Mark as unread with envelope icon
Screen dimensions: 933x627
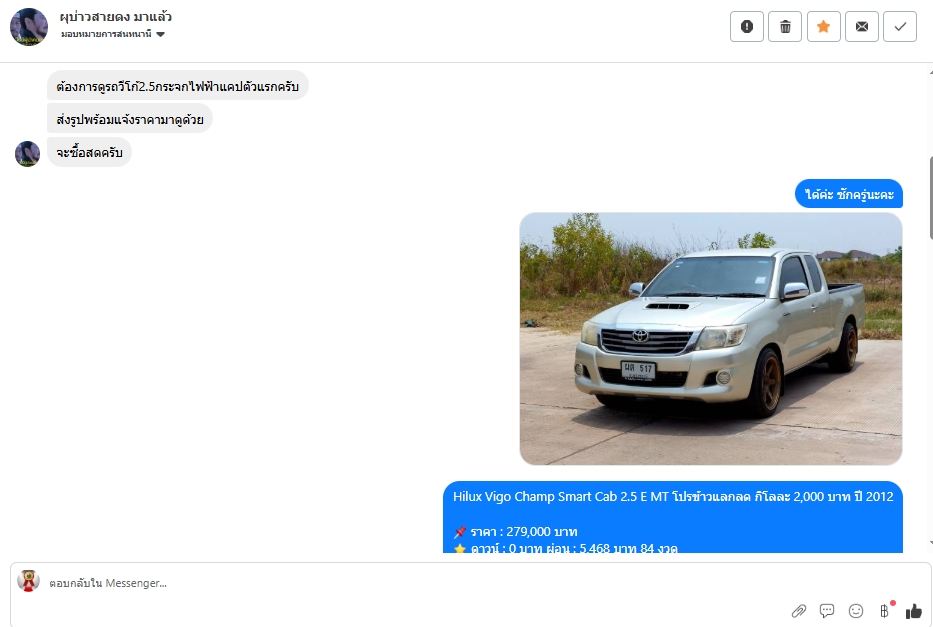[862, 26]
